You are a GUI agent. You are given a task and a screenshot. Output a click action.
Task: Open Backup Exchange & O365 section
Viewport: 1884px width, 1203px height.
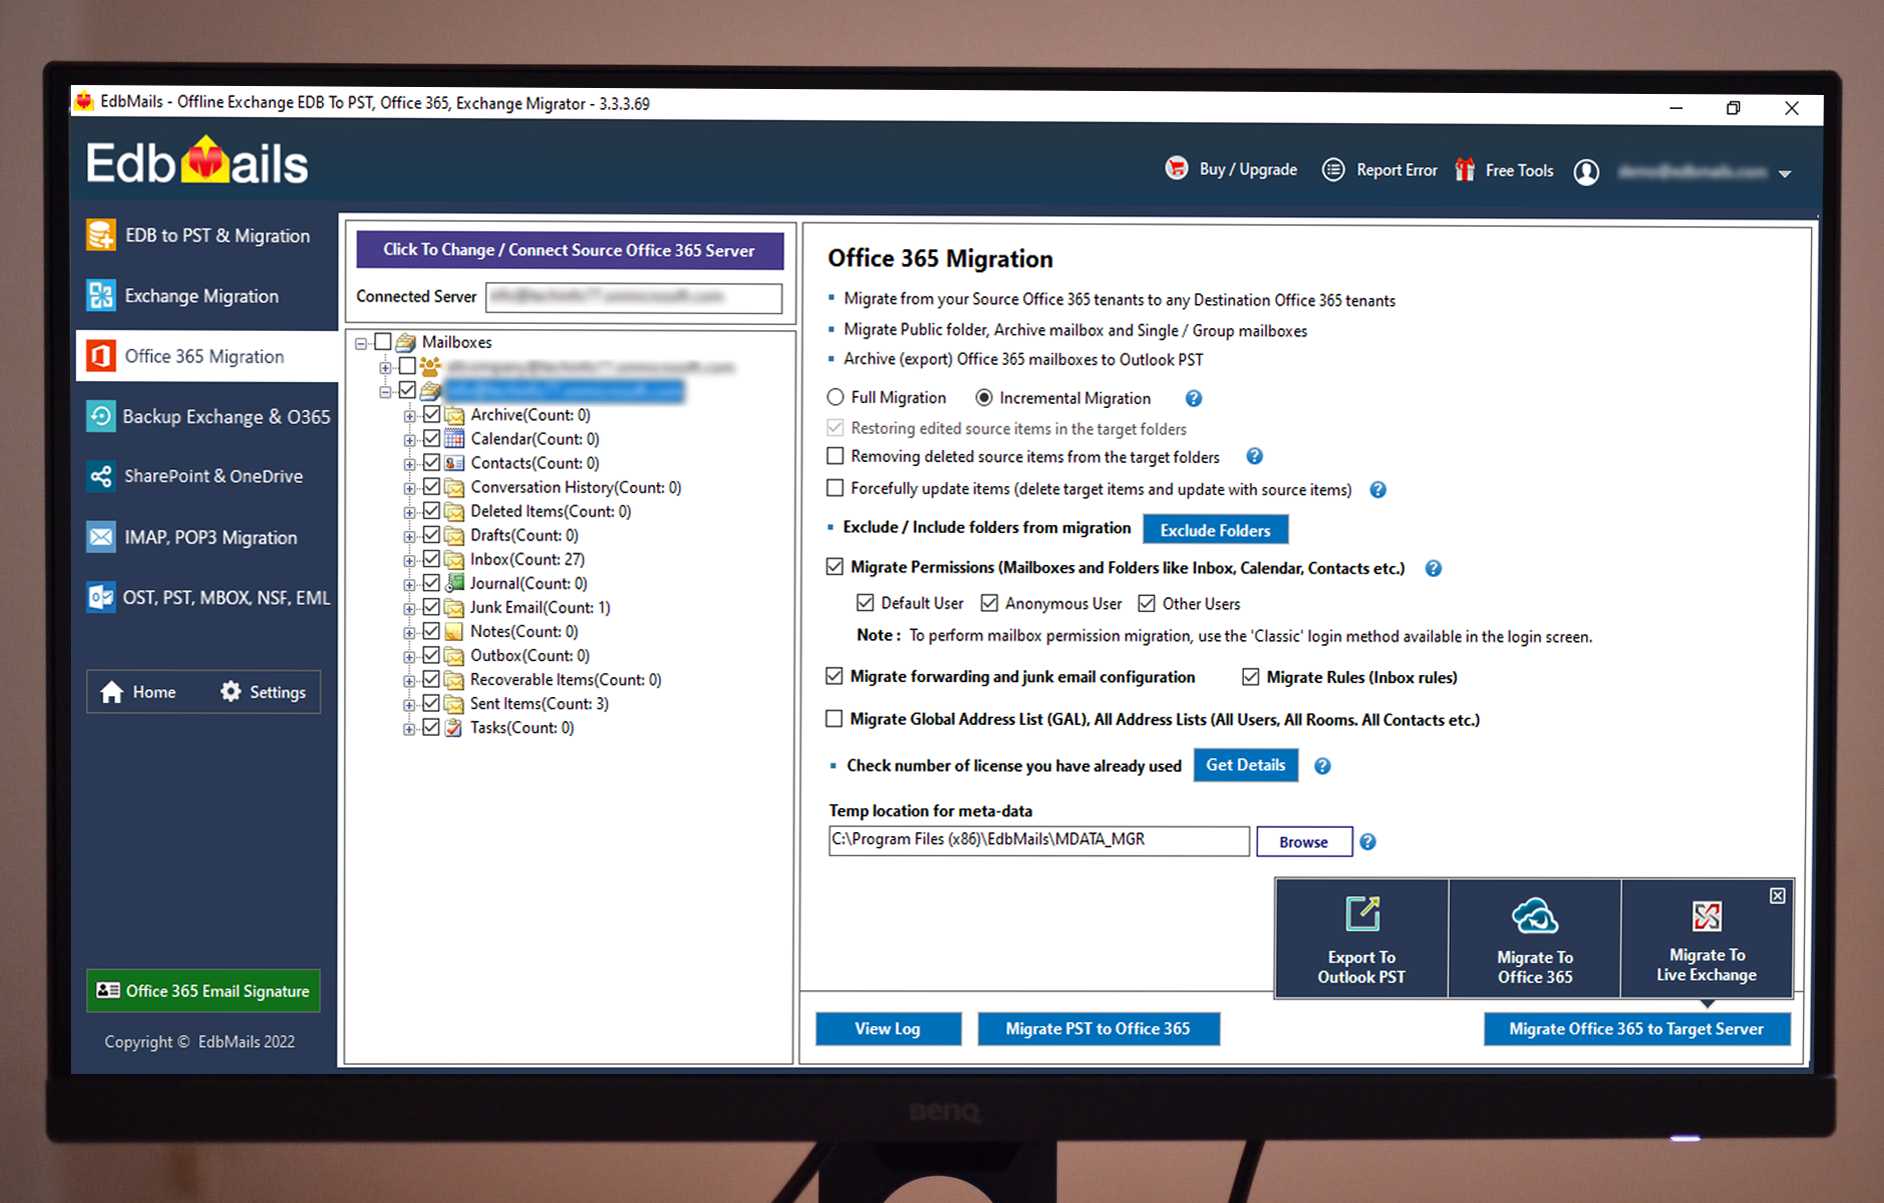[206, 416]
